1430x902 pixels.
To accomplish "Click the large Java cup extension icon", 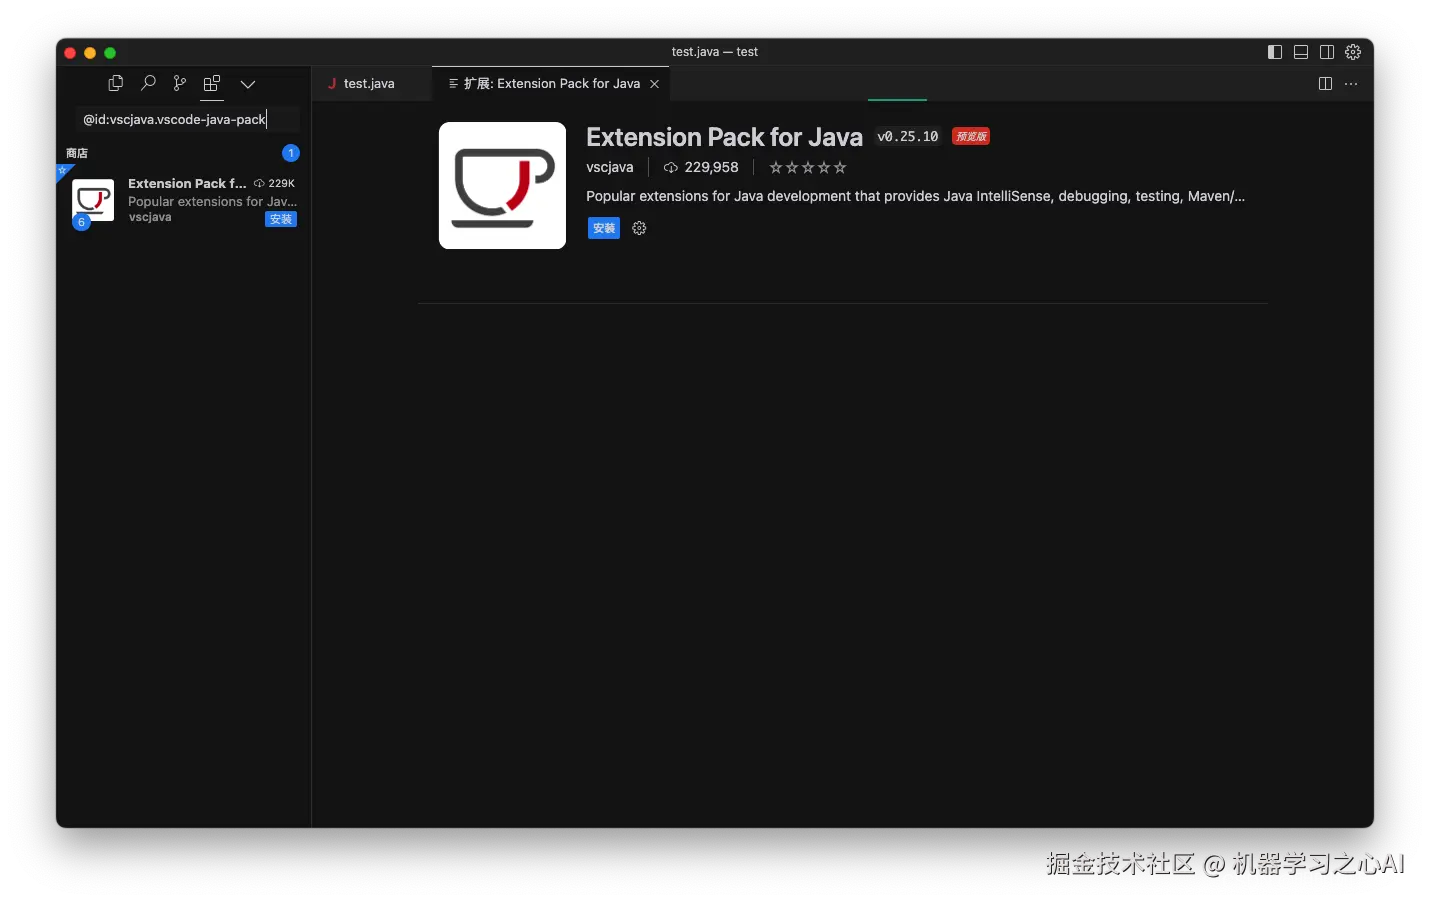I will coord(502,186).
